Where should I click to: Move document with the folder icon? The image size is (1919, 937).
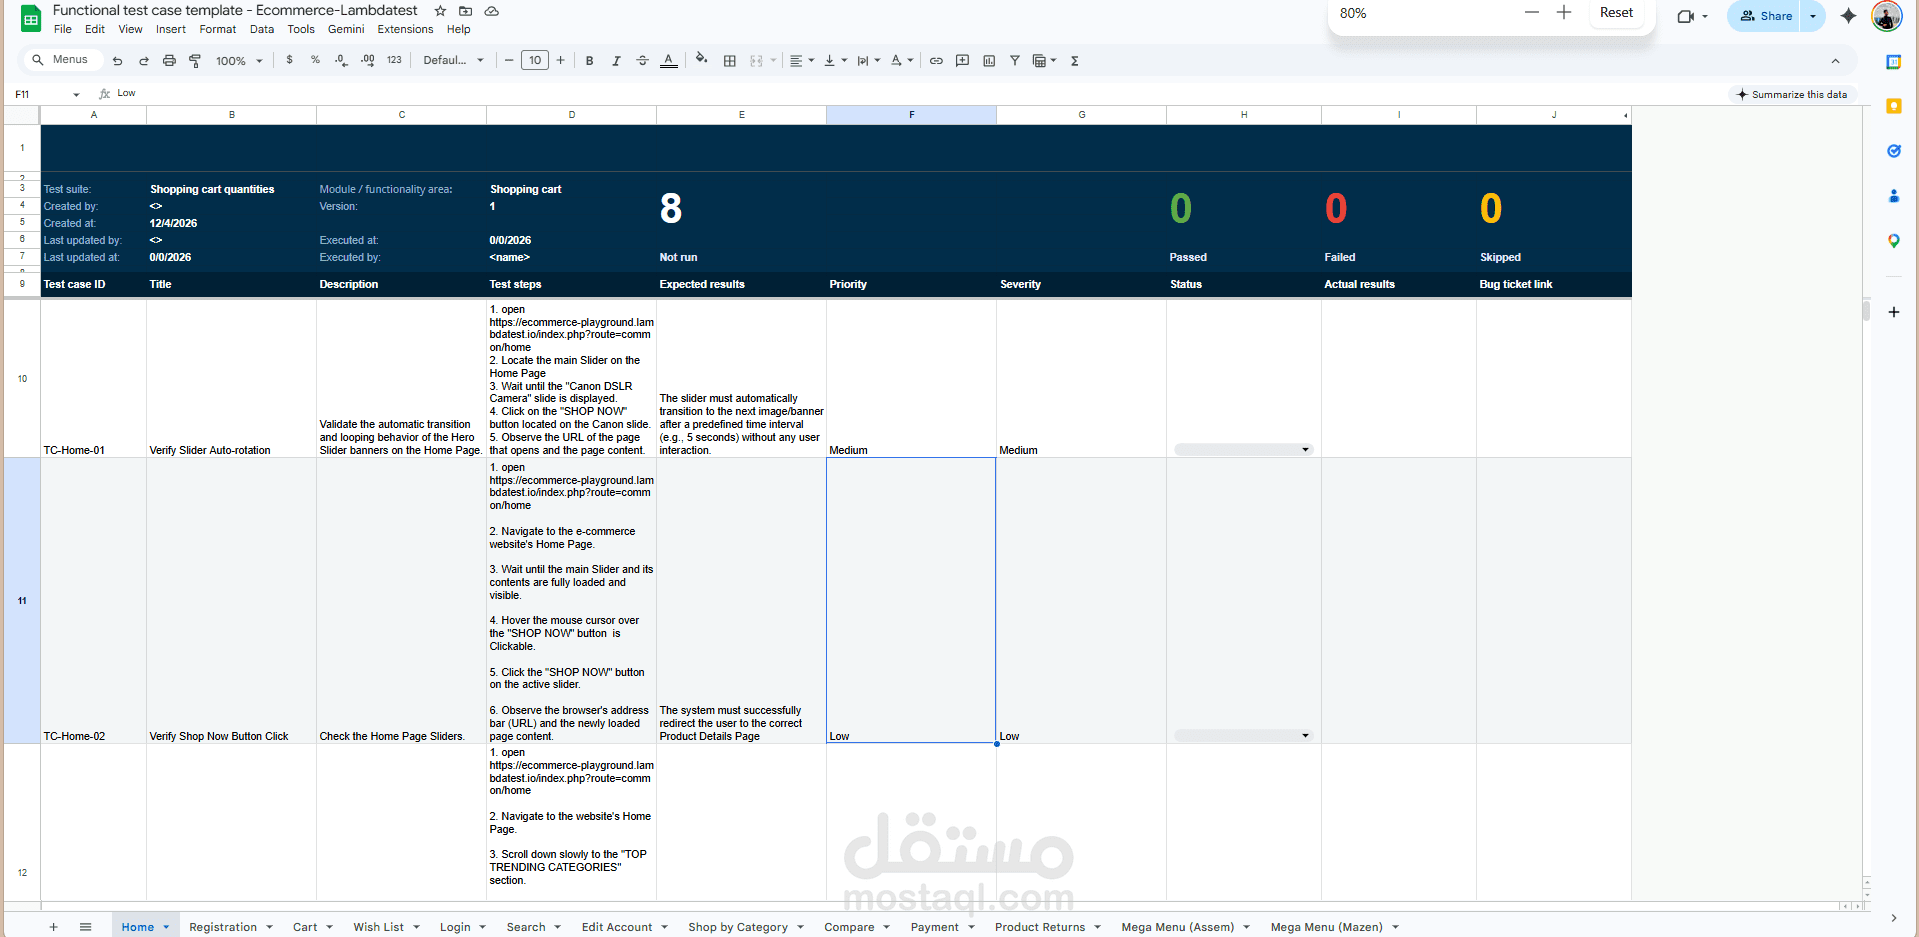coord(466,11)
